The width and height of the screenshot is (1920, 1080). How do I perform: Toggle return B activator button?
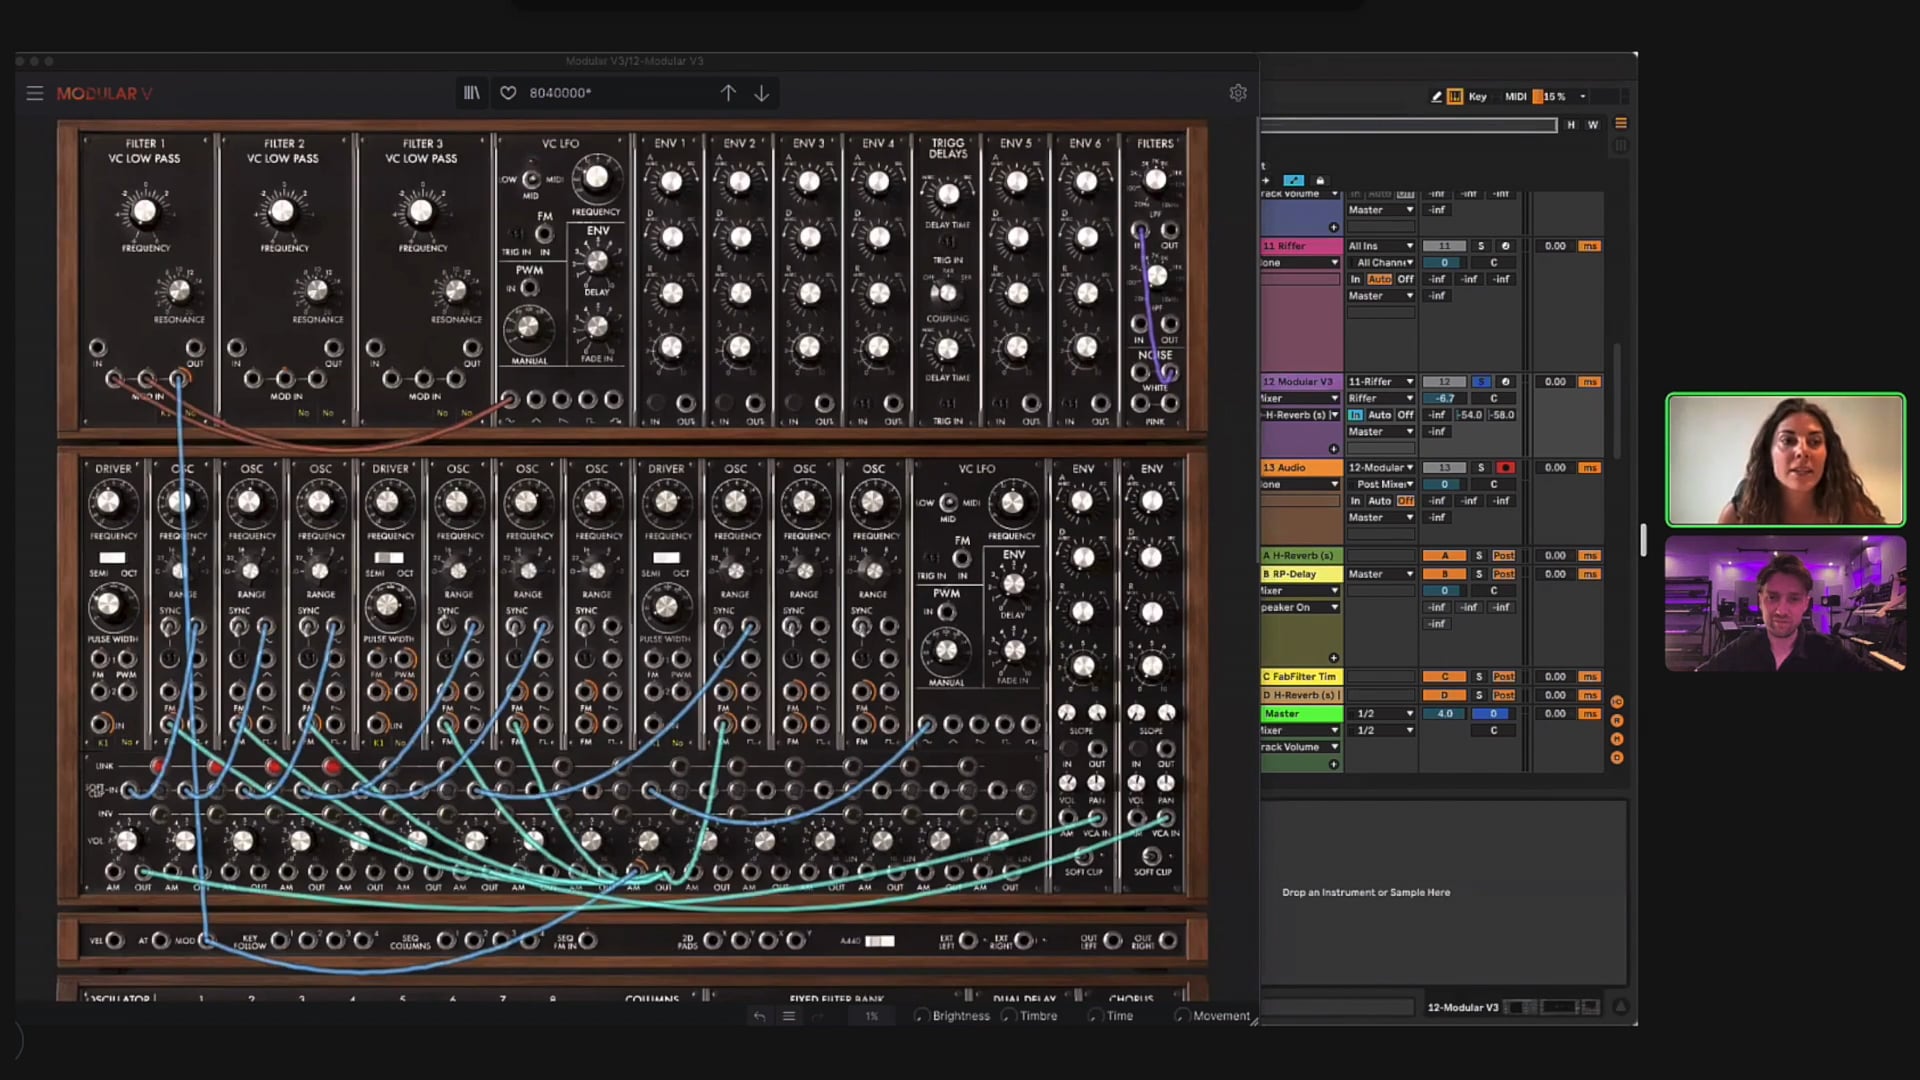1444,574
